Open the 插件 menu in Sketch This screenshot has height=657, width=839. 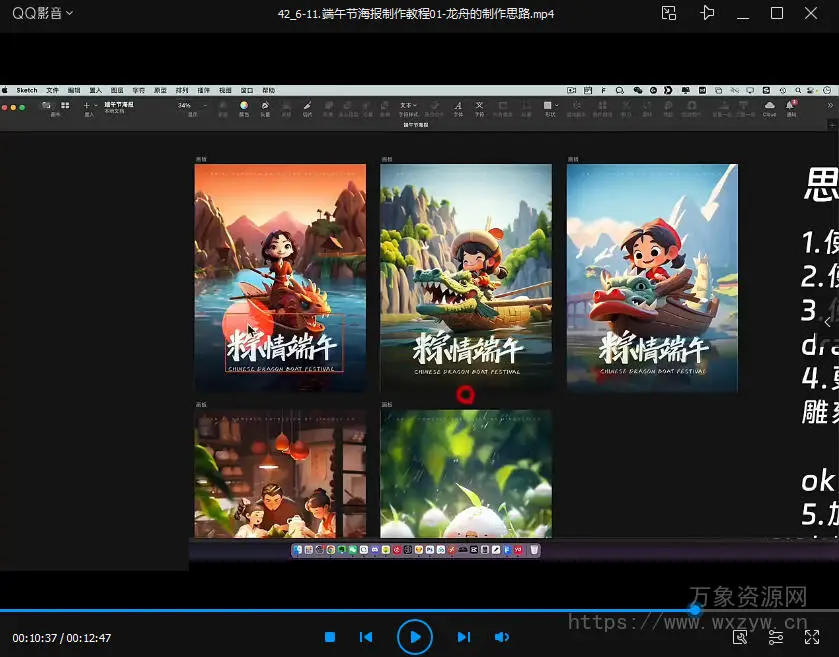204,90
